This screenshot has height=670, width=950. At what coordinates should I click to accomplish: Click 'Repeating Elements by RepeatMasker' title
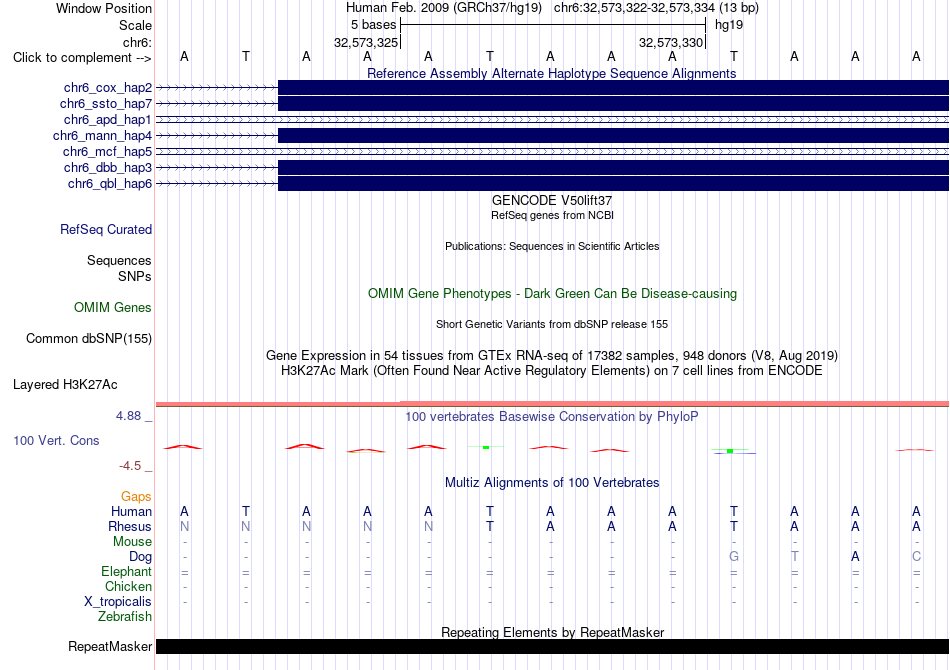click(x=552, y=632)
